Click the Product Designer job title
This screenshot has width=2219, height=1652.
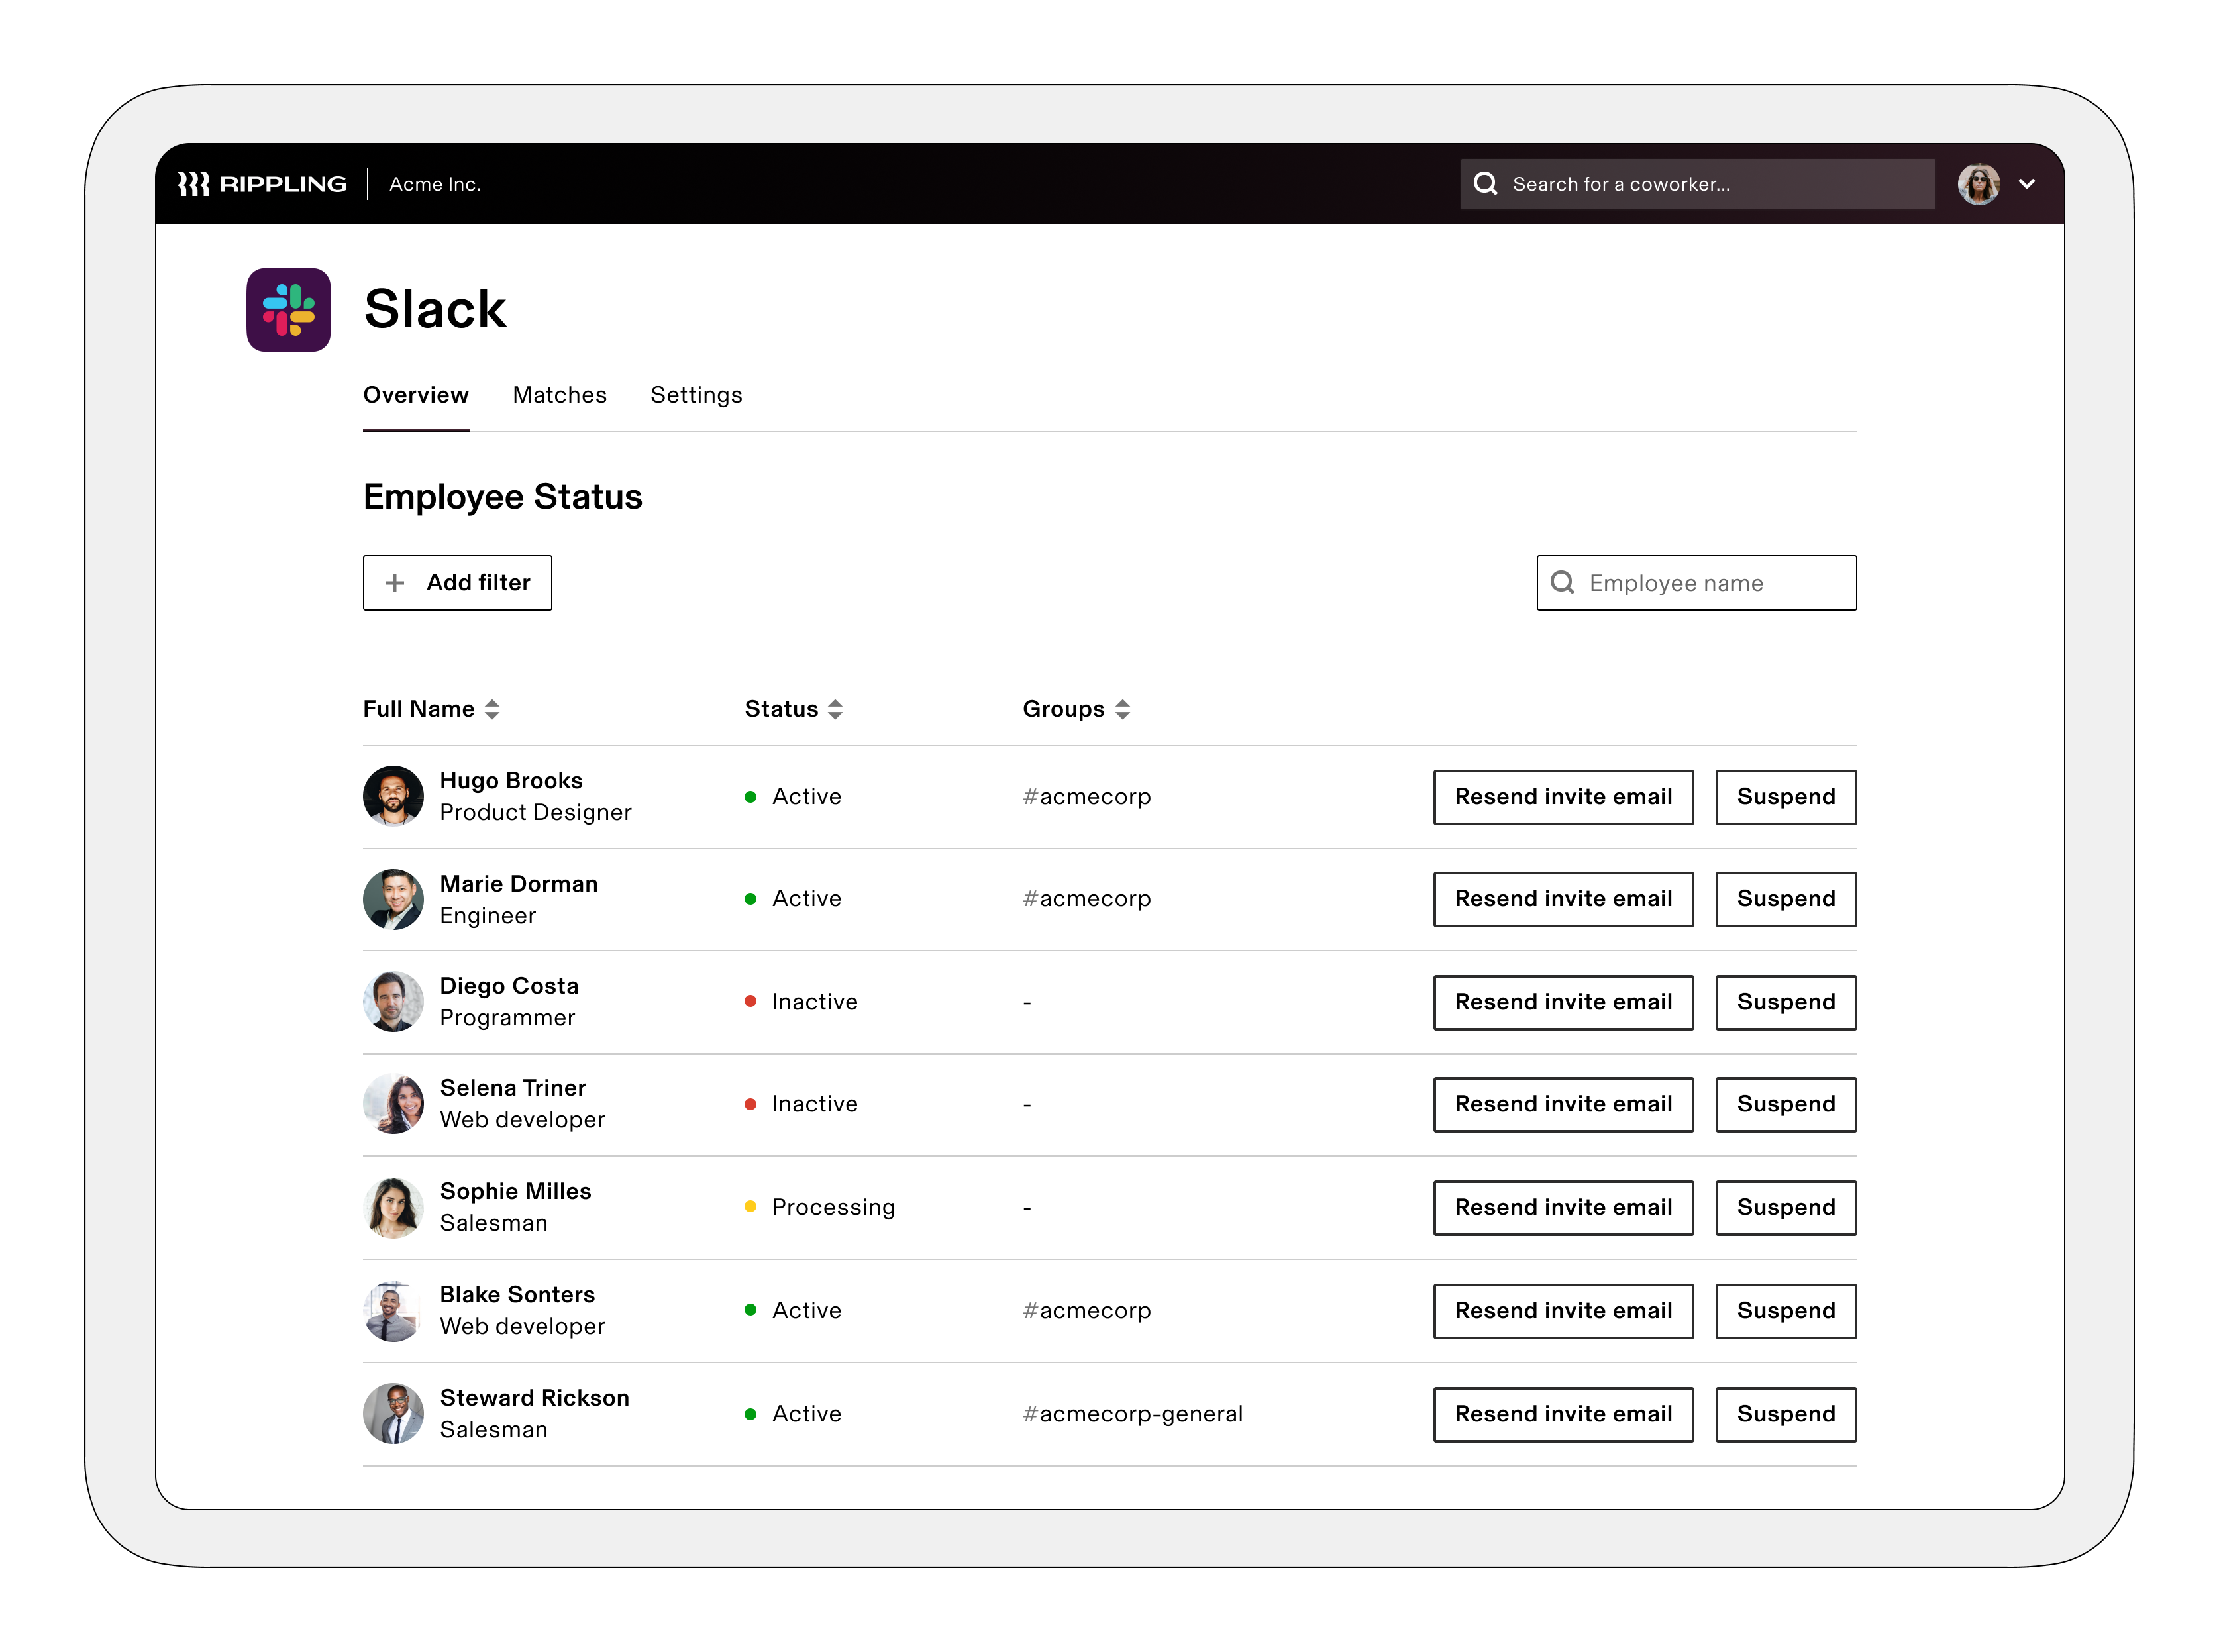click(x=536, y=812)
